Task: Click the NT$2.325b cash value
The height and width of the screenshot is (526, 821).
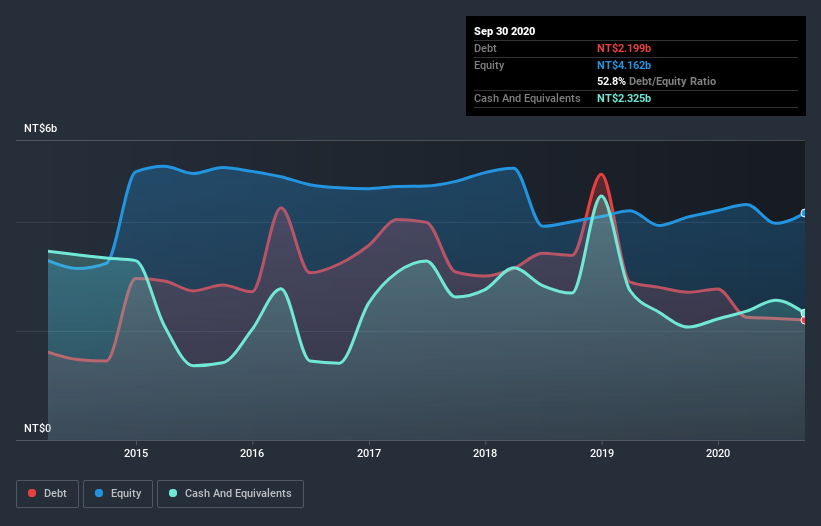Action: point(624,98)
